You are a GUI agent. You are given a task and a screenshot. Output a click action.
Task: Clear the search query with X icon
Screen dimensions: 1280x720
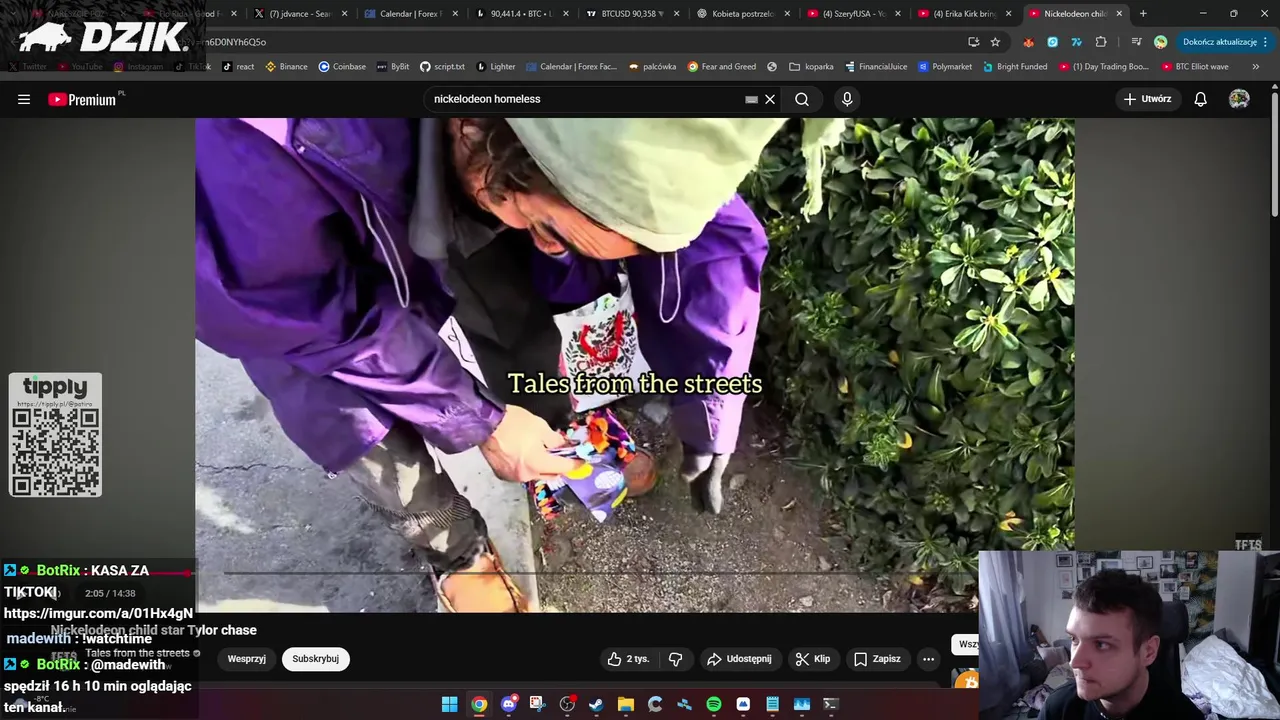[770, 99]
